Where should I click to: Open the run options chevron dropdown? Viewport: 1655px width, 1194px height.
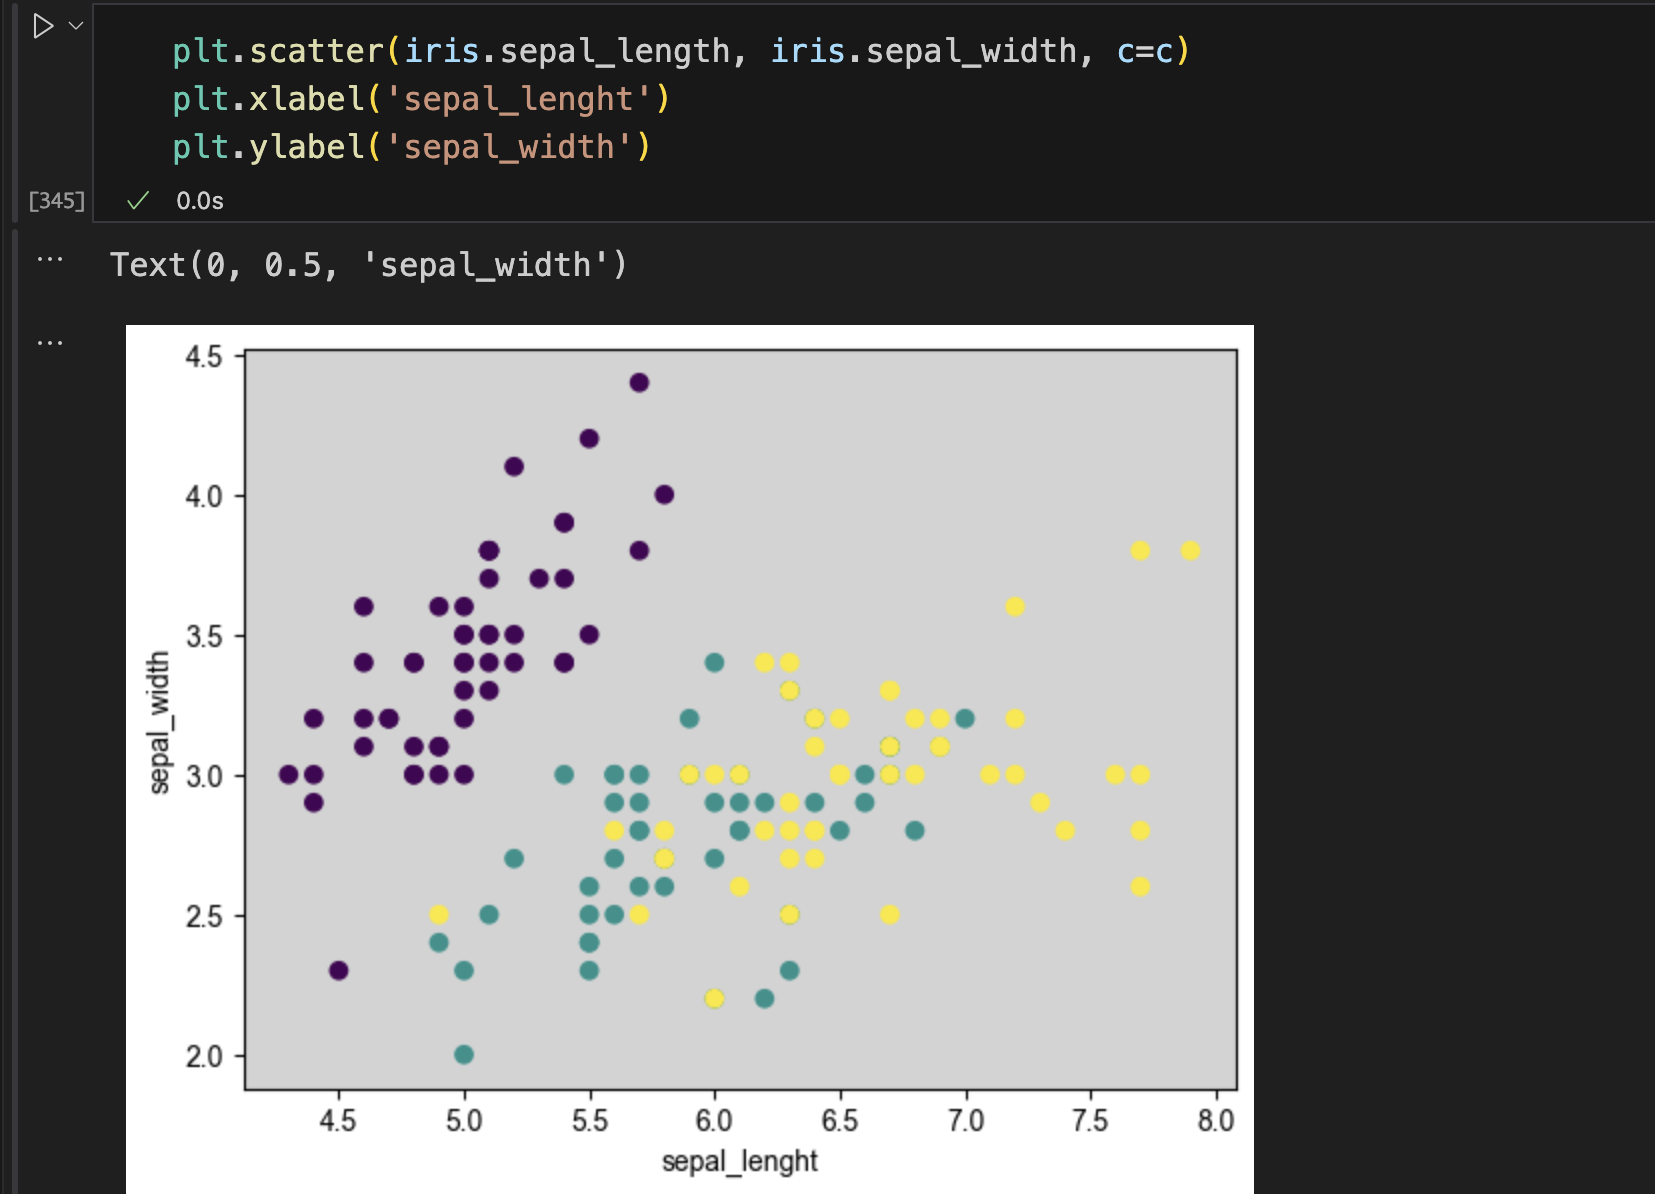(76, 26)
